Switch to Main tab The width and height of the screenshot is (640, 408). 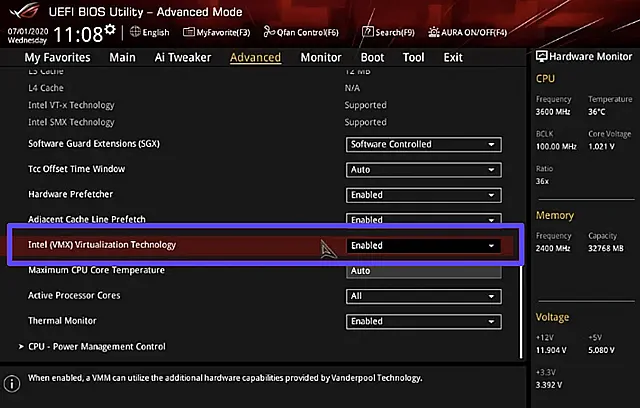tap(122, 58)
